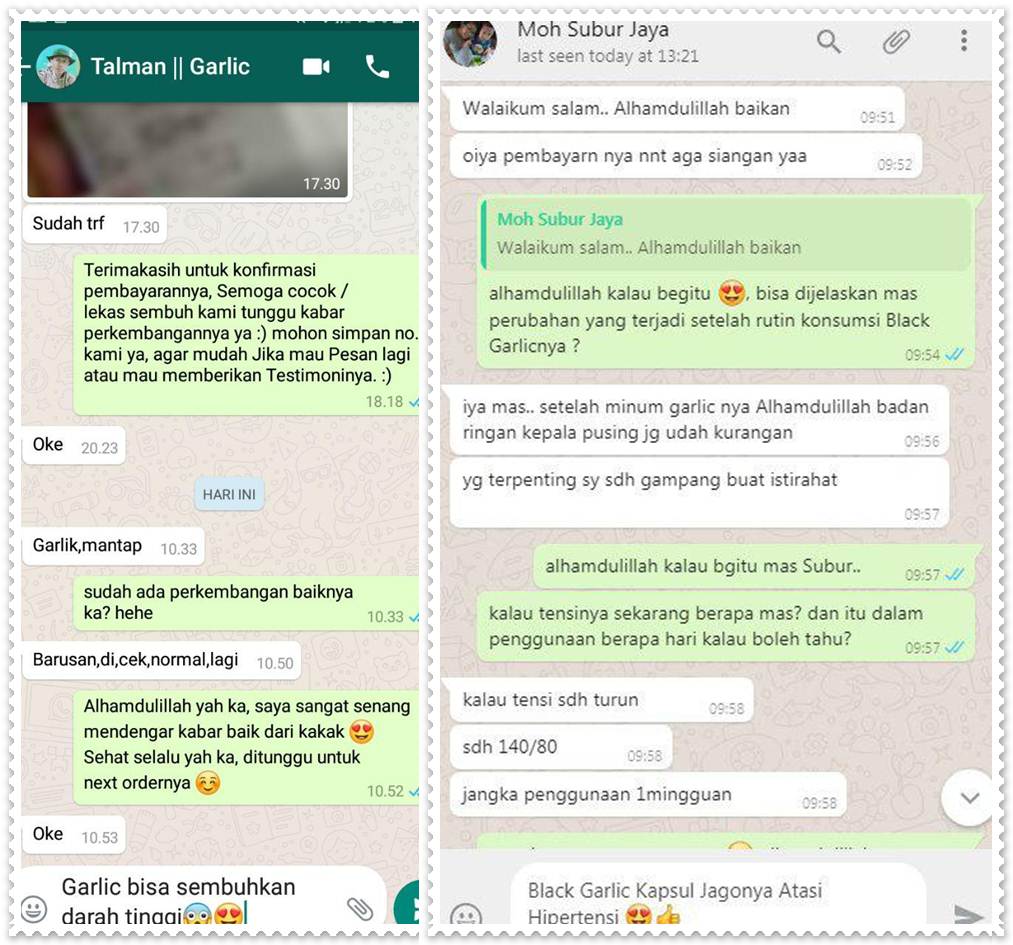Start a video call with Talman
The image size is (1013, 945).
[x=316, y=67]
